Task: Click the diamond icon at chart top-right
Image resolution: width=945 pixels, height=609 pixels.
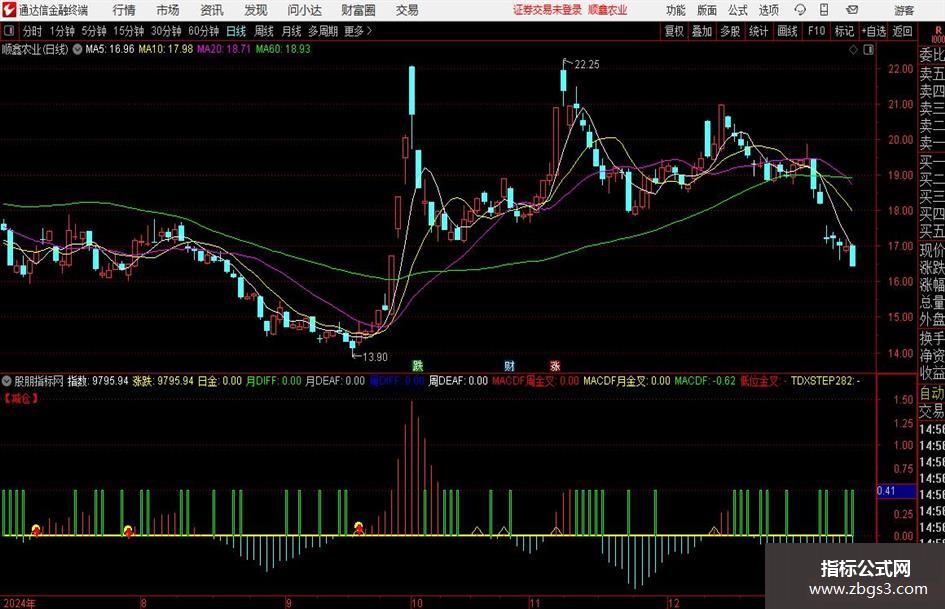Action: coord(853,50)
